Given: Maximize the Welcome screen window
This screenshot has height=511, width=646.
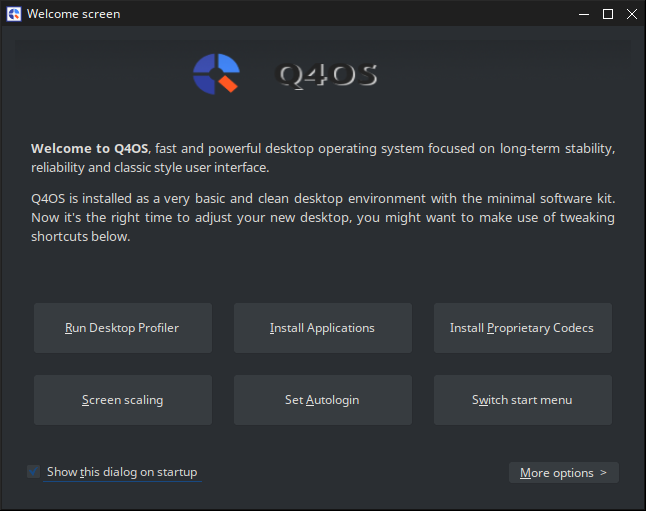Looking at the screenshot, I should click(x=608, y=14).
